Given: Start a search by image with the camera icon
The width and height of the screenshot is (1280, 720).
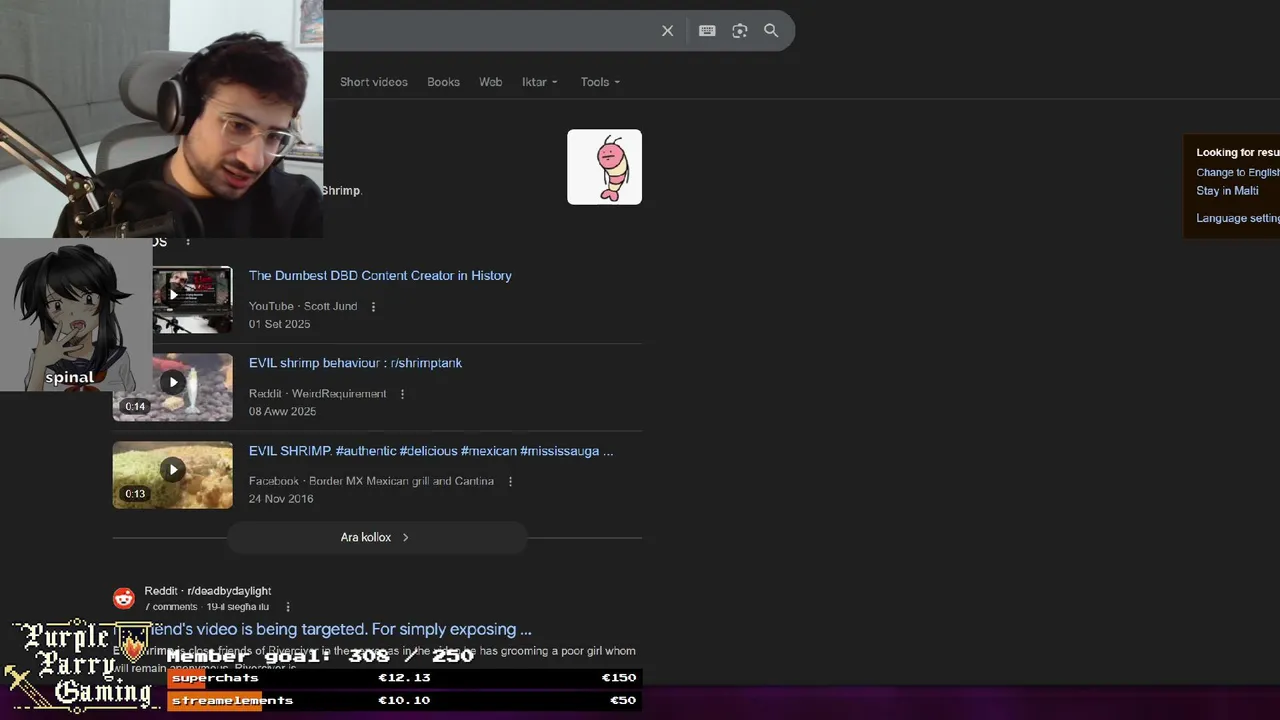Looking at the screenshot, I should pos(740,31).
